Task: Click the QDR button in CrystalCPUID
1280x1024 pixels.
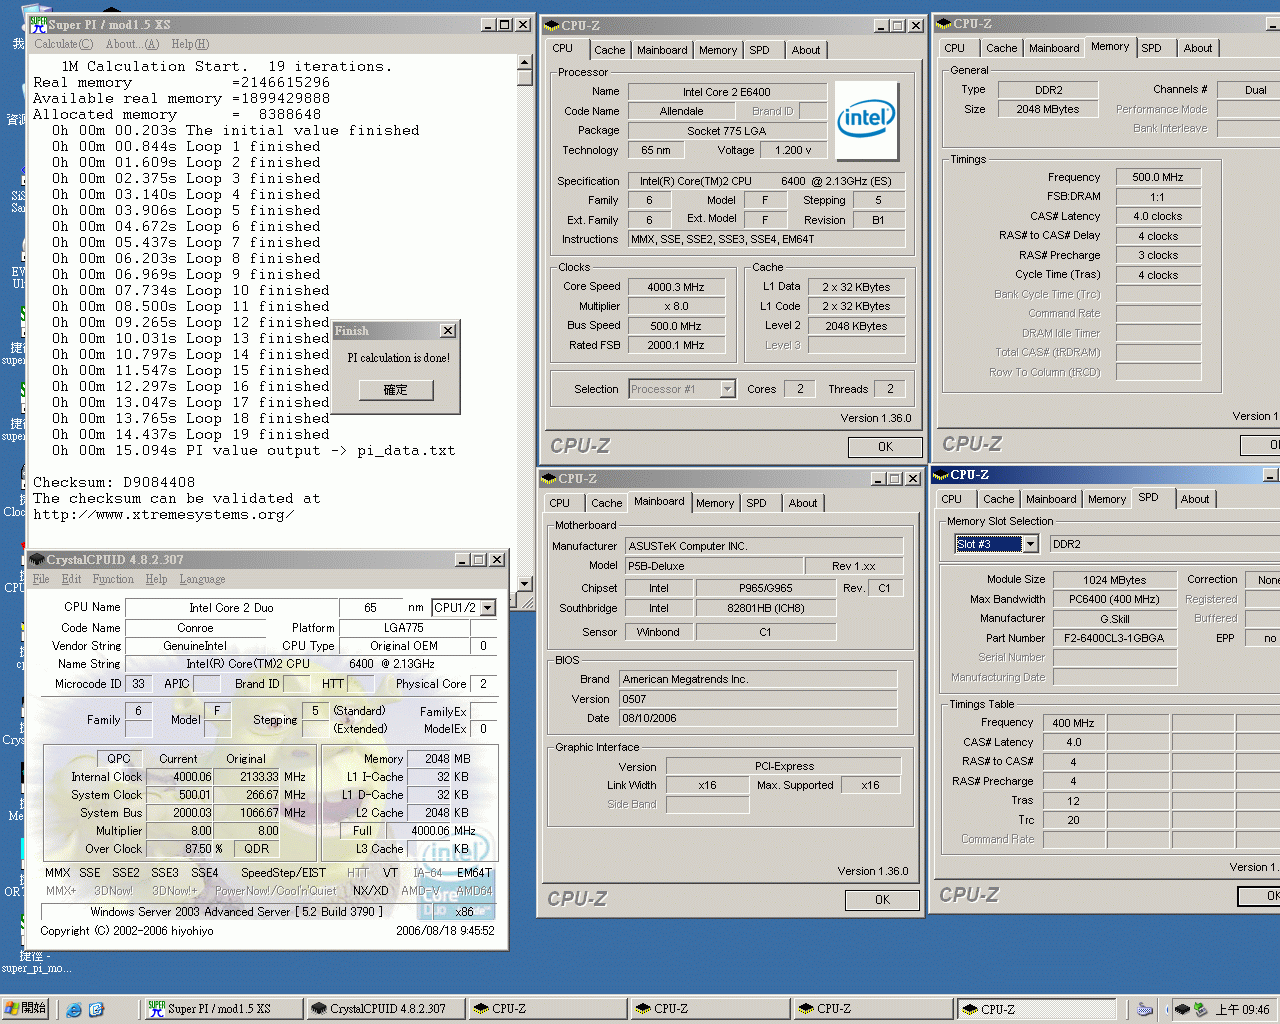Action: [257, 849]
